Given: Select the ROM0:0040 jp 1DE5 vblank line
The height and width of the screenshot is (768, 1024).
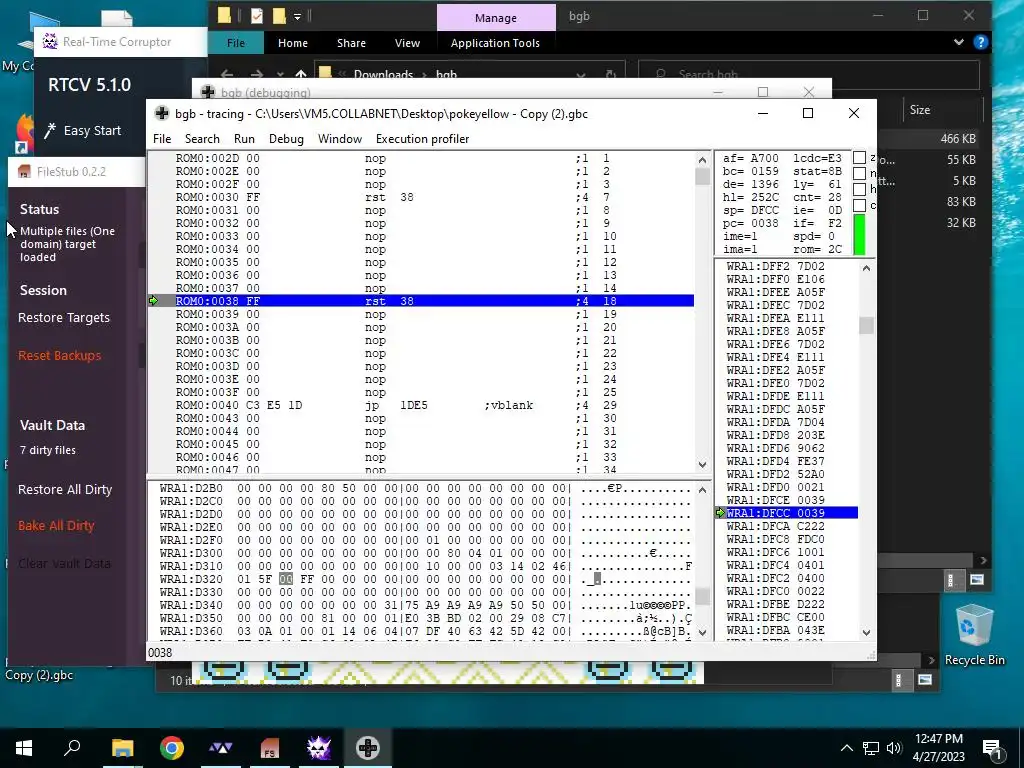Looking at the screenshot, I should 434,405.
